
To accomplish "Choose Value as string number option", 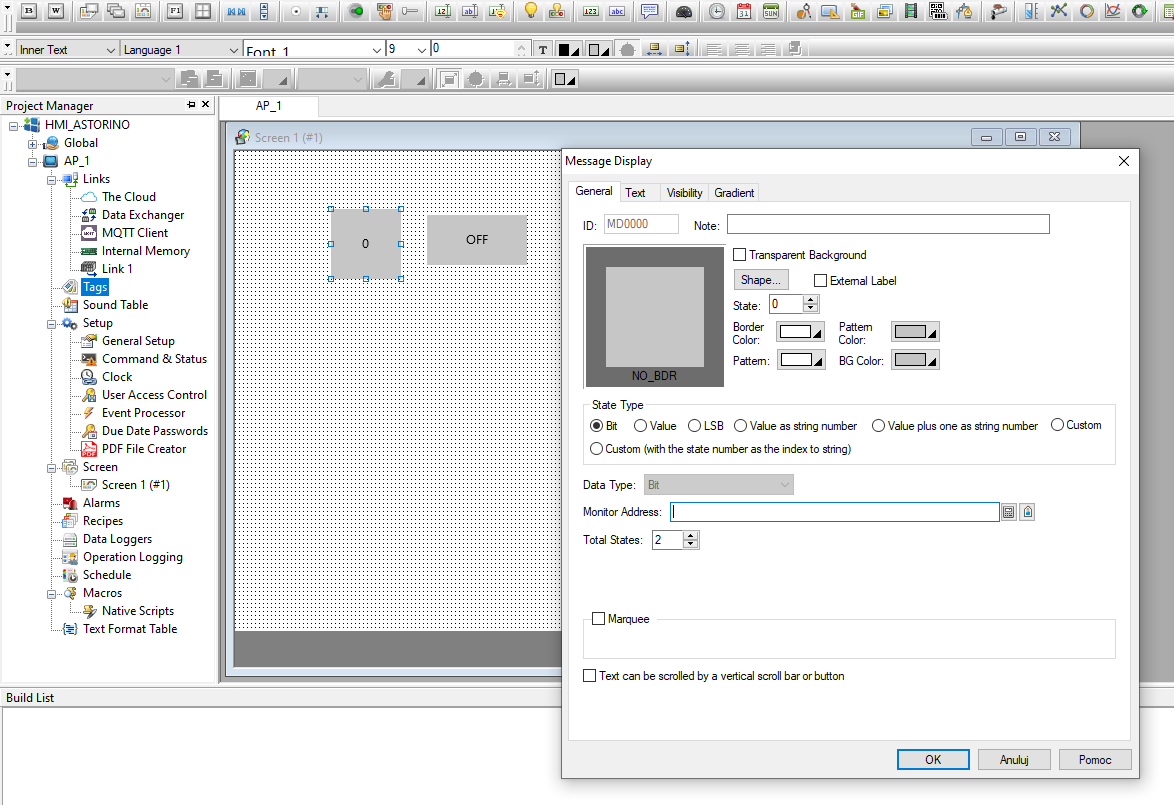I will coord(740,426).
